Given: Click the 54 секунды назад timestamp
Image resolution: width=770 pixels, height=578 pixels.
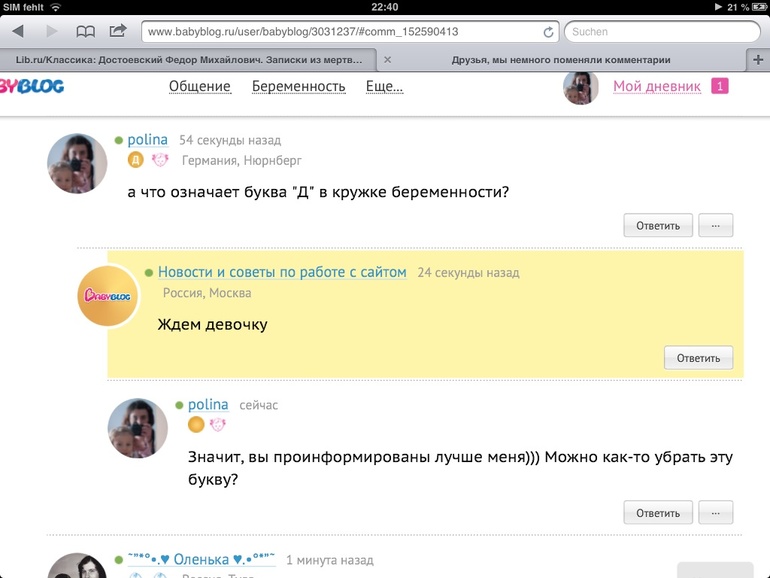Looking at the screenshot, I should [230, 140].
